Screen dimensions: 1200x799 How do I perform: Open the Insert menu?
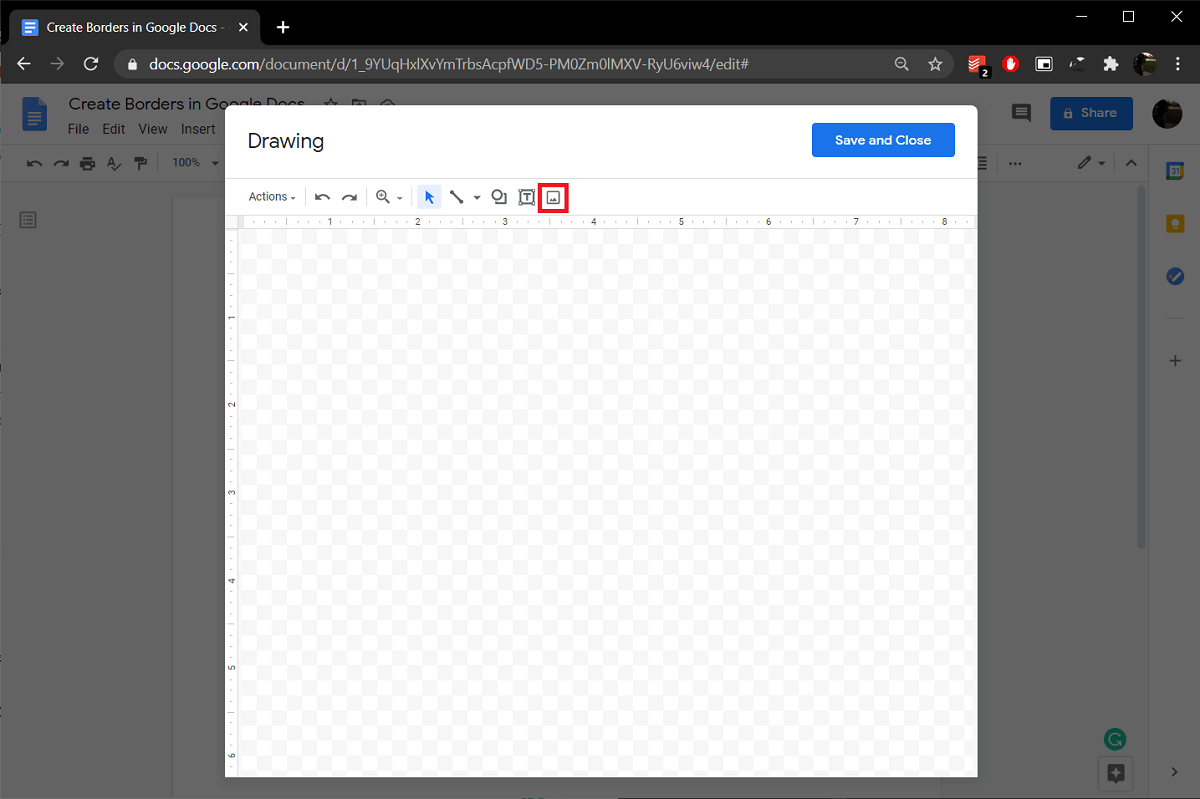point(198,128)
